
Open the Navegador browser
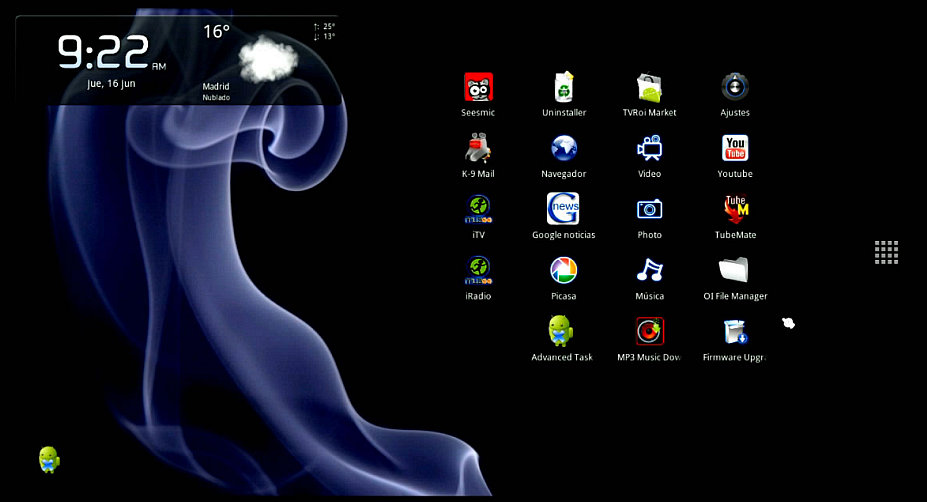click(x=564, y=148)
